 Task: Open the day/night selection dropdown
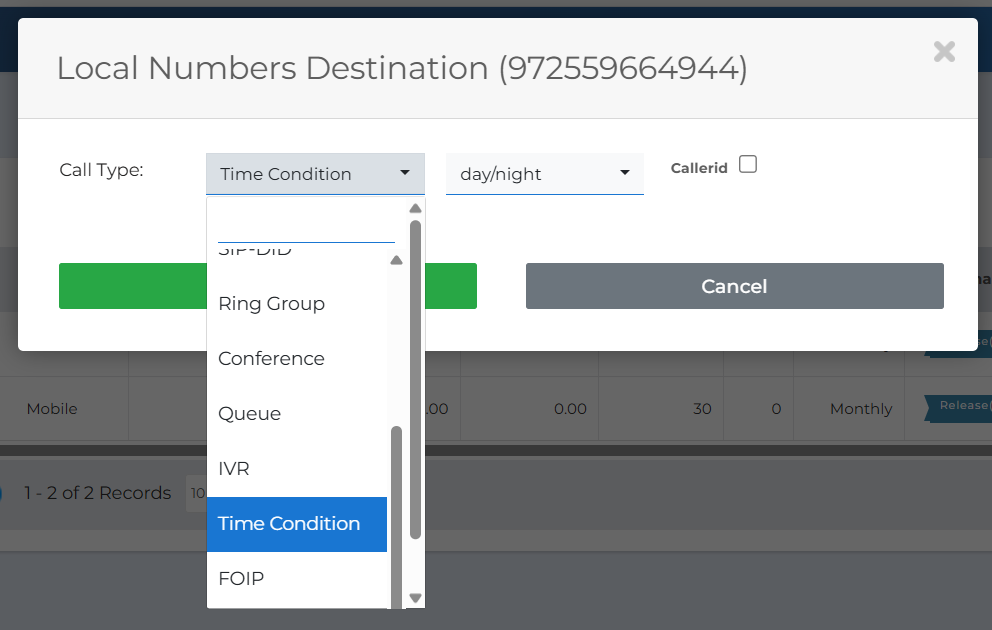tap(543, 174)
